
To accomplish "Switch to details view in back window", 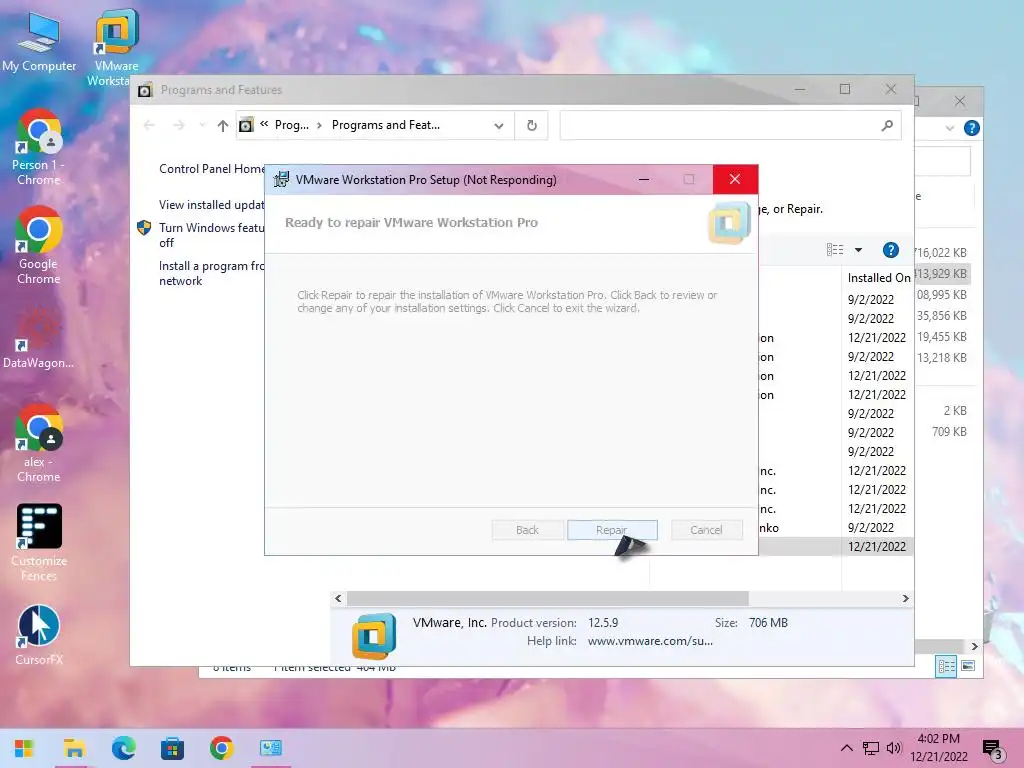I will pos(946,666).
